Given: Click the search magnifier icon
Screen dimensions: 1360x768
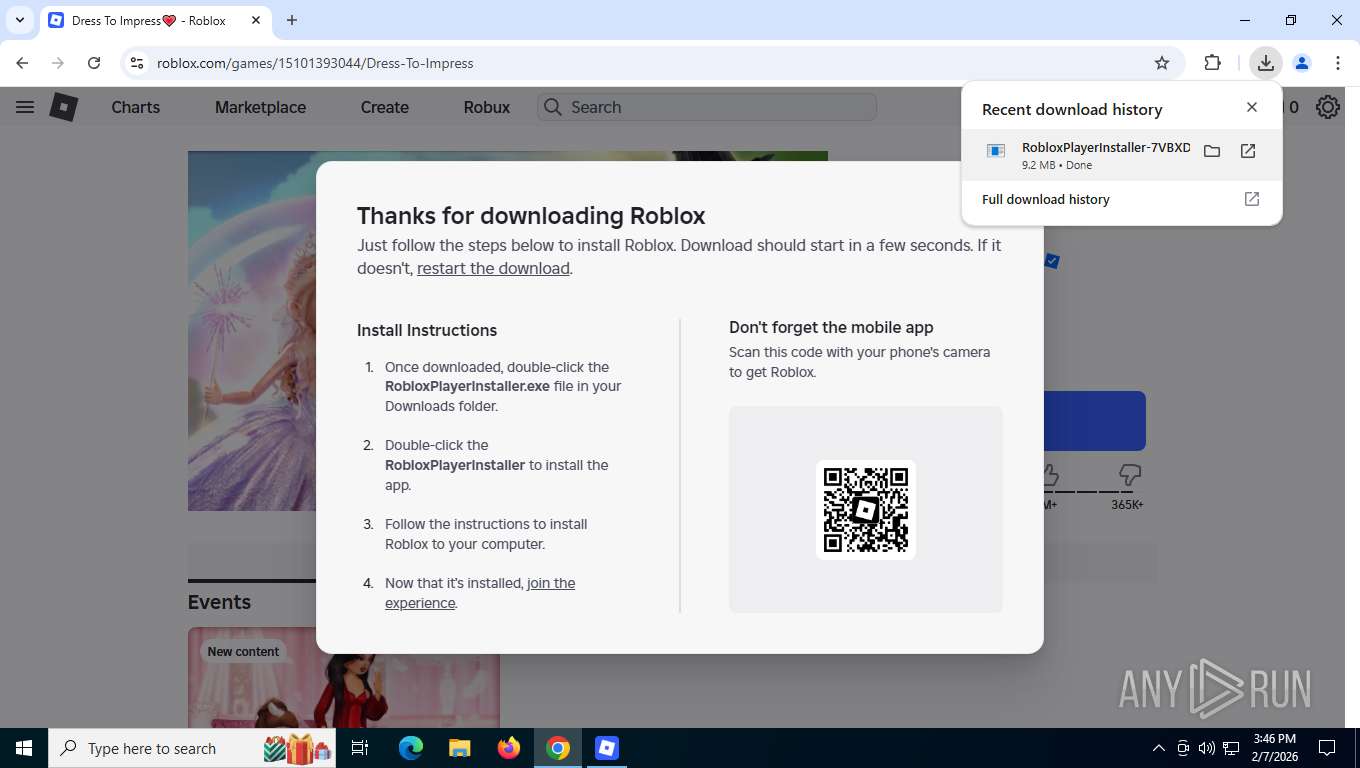Looking at the screenshot, I should (x=552, y=107).
